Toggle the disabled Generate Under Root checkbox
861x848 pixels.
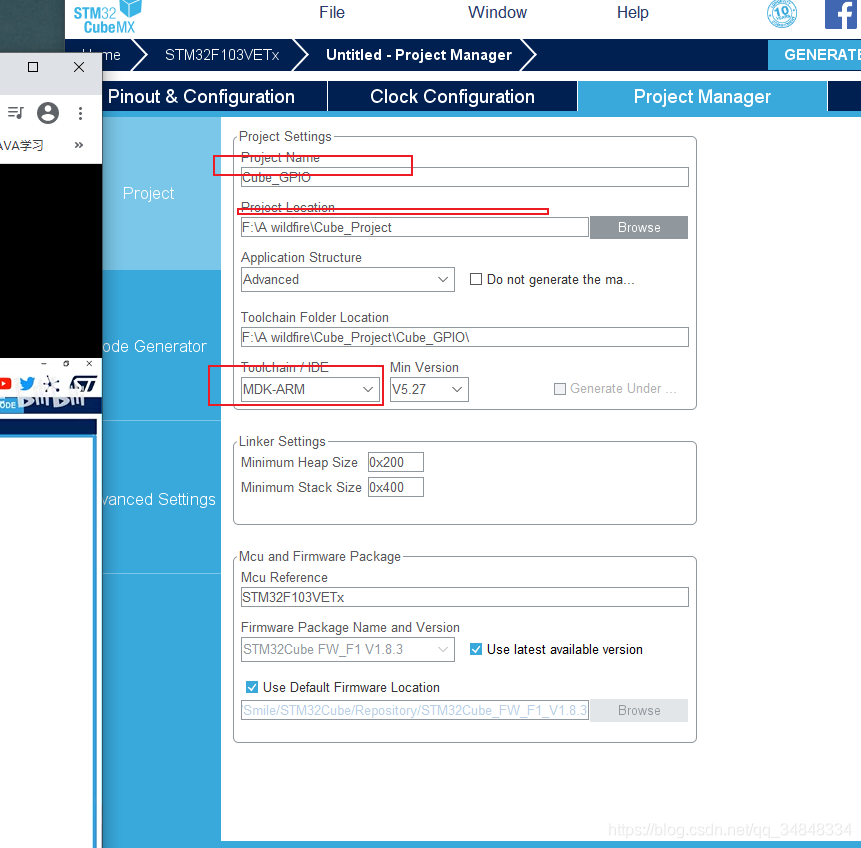point(560,389)
